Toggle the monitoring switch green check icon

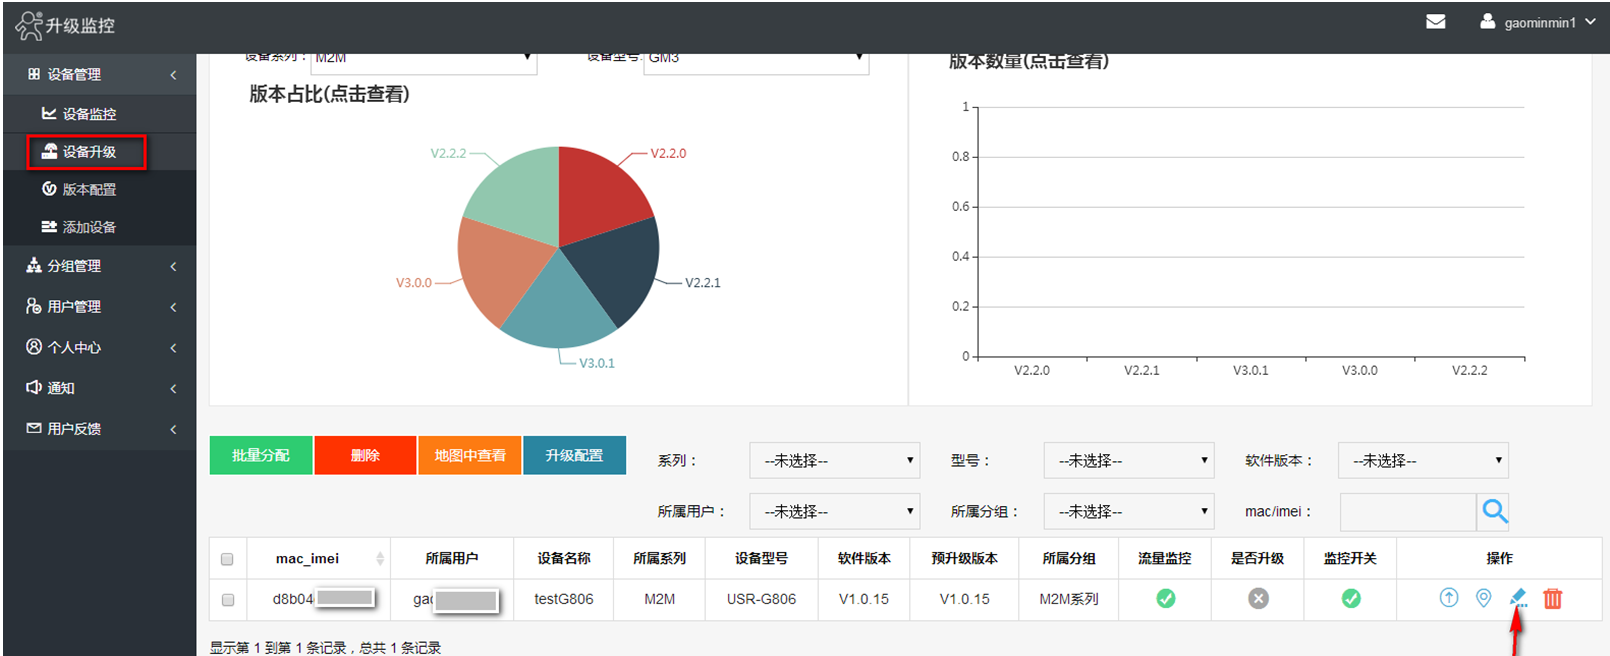(x=1350, y=598)
